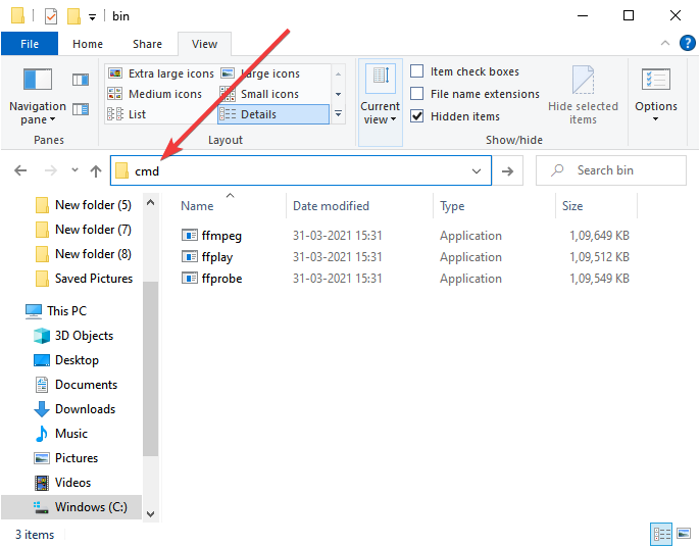
Task: Click the Back navigation arrow
Action: coord(20,171)
